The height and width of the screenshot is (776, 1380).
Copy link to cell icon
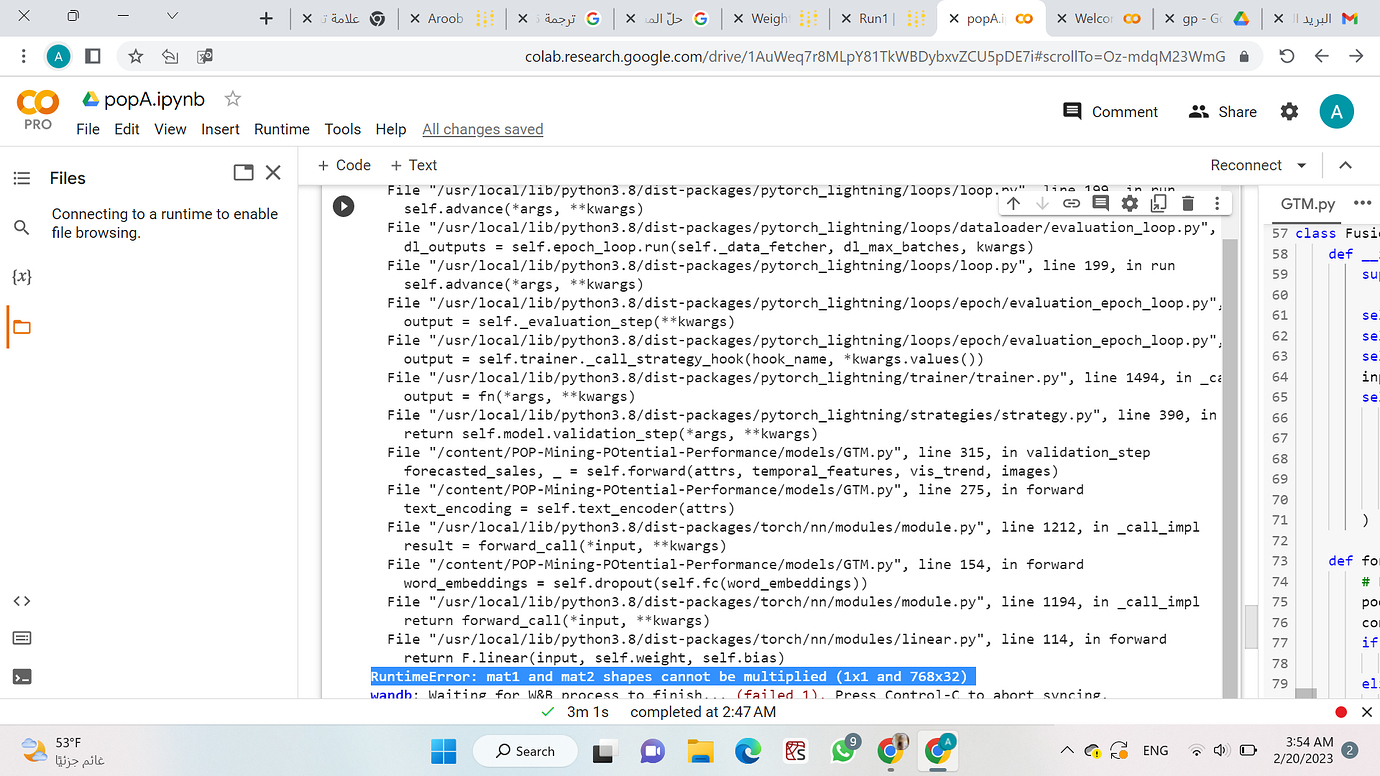(1071, 203)
